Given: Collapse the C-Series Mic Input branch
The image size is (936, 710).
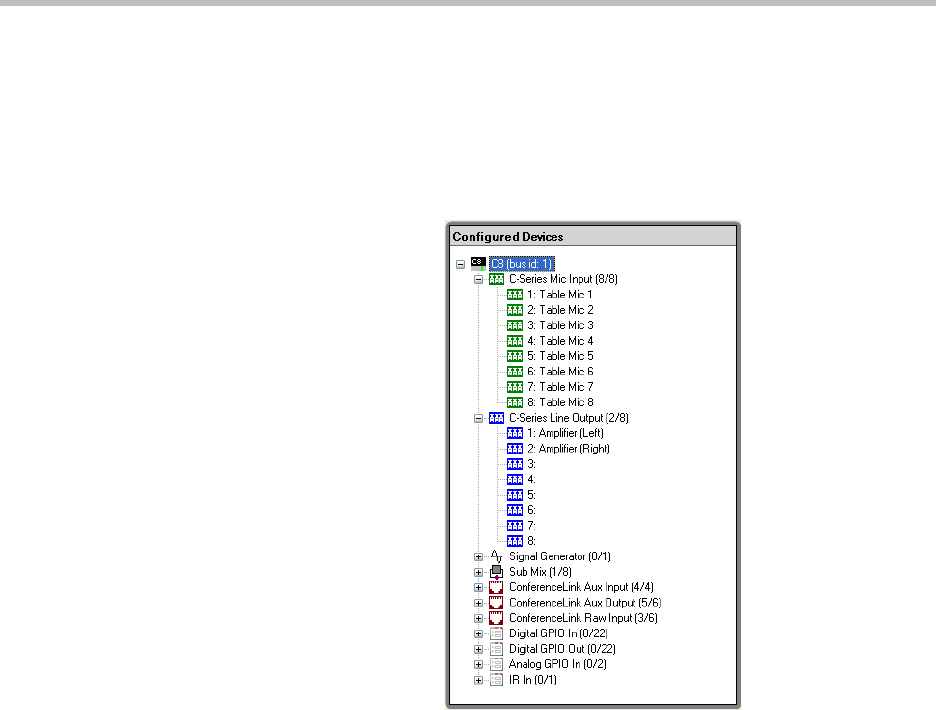Looking at the screenshot, I should click(478, 279).
